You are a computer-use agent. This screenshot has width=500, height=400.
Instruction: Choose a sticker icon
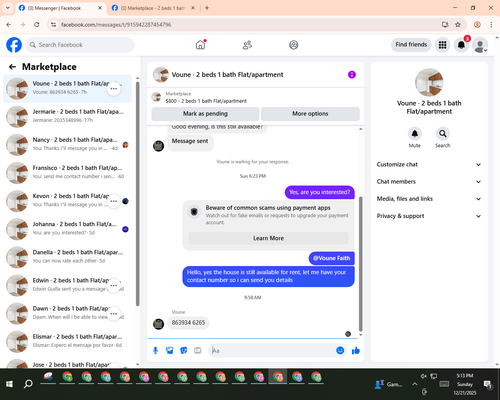coord(184,350)
